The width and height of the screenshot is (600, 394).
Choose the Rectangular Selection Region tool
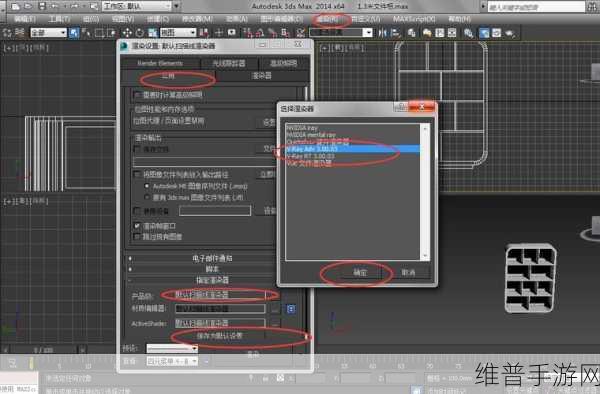pyautogui.click(x=99, y=33)
